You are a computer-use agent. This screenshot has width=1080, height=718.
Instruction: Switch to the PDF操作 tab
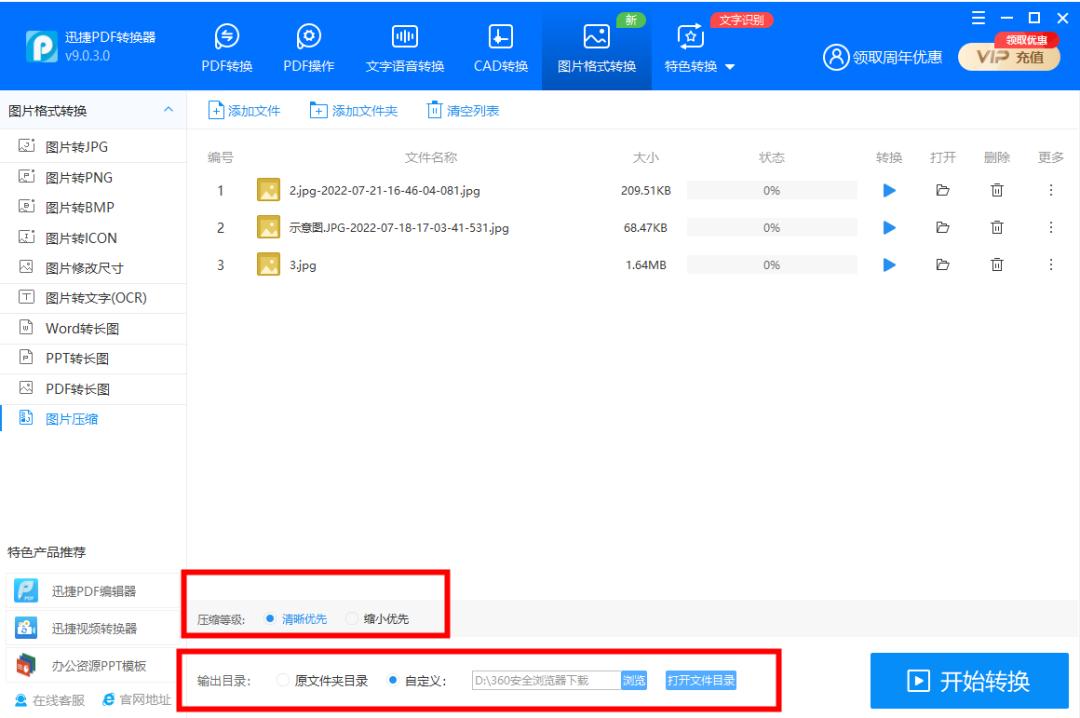coord(308,46)
